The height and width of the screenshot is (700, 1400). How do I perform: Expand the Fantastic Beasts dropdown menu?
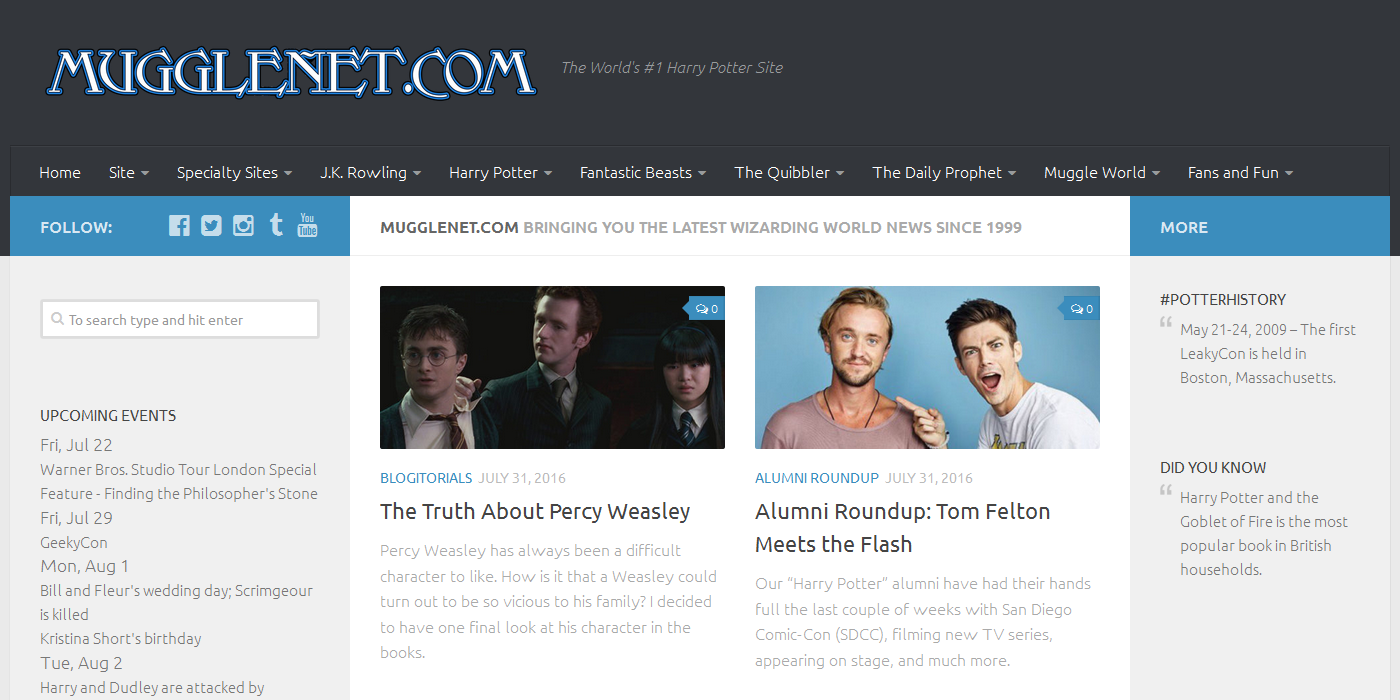[643, 172]
